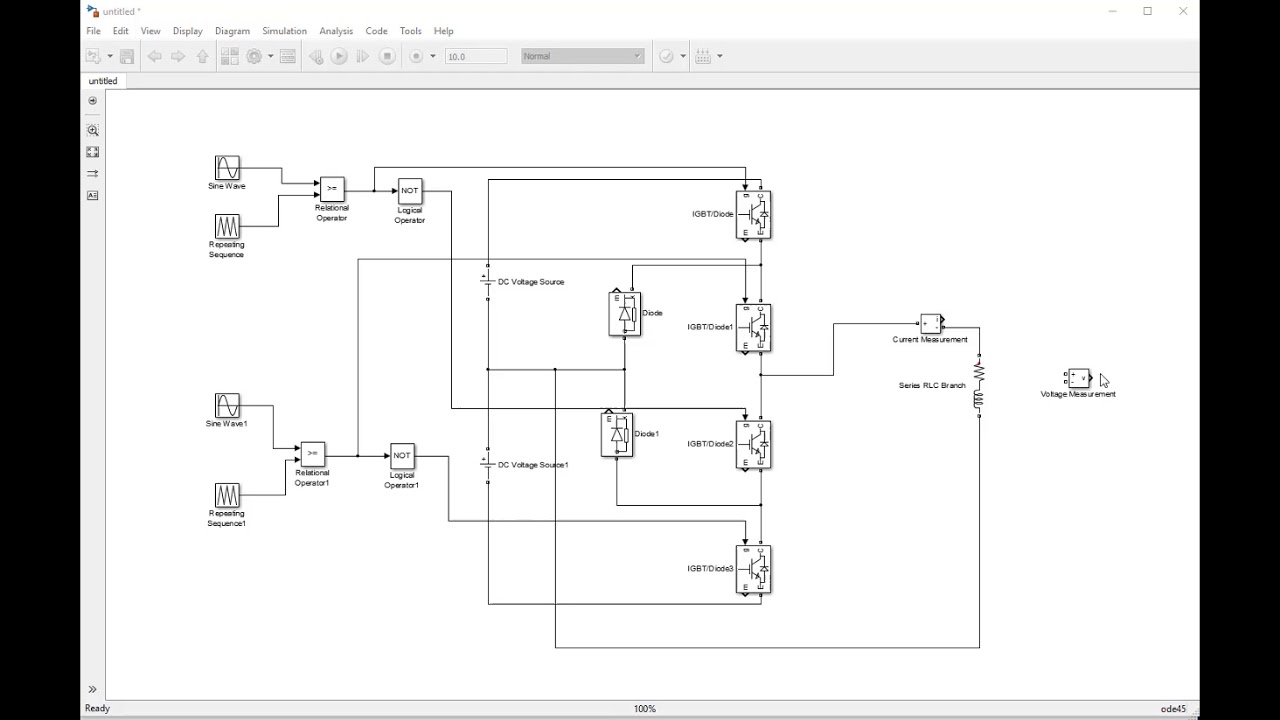
Task: Click the simulation stop time field showing 10.0
Action: coord(476,56)
